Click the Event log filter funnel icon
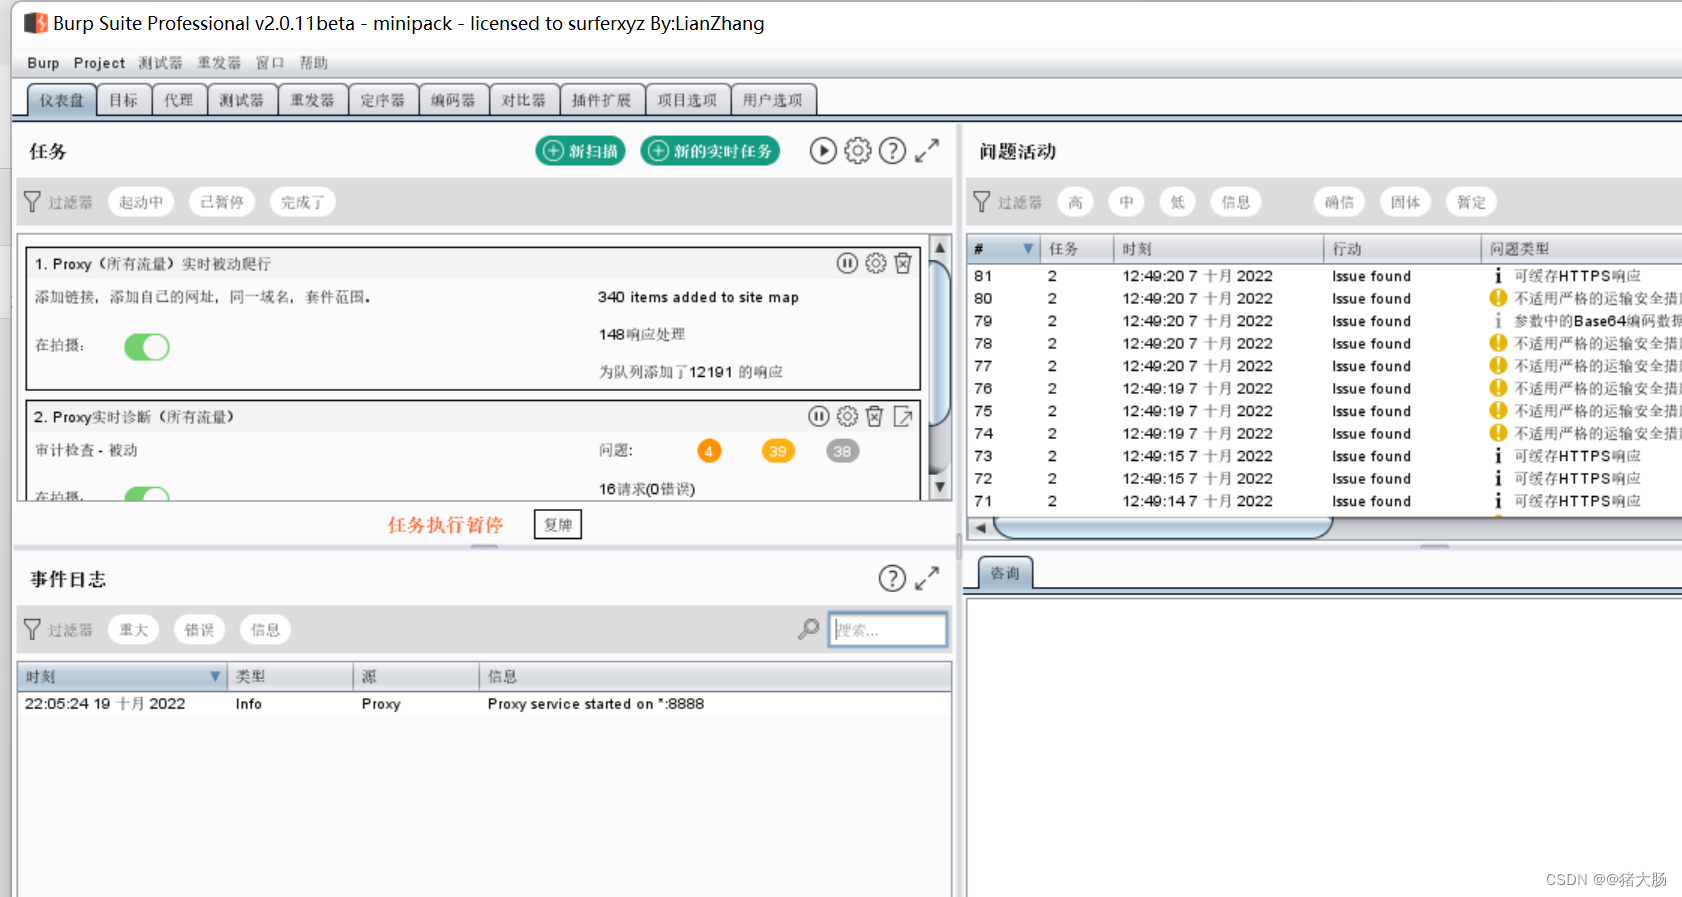 click(x=32, y=629)
